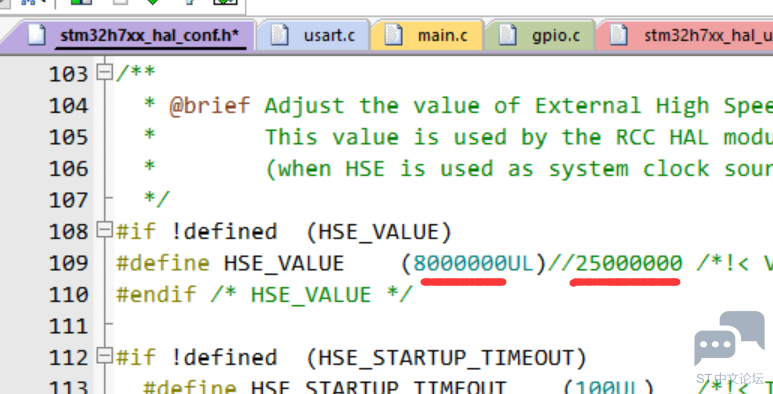Select the gpio.c tab
Viewport: 773px width, 394px height.
tap(540, 36)
